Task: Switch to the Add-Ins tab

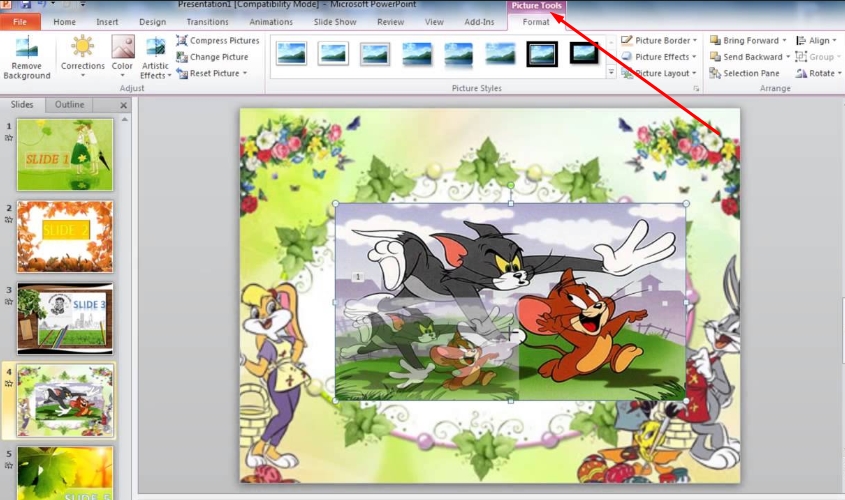Action: click(x=479, y=22)
